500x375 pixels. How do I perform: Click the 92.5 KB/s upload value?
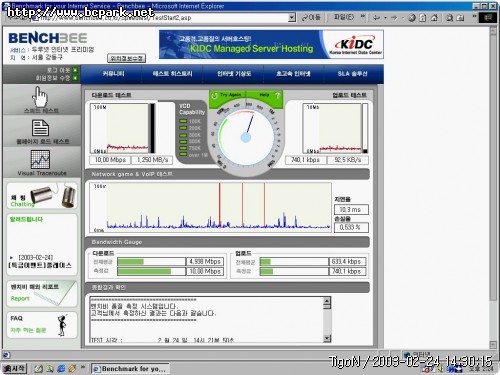tap(348, 160)
